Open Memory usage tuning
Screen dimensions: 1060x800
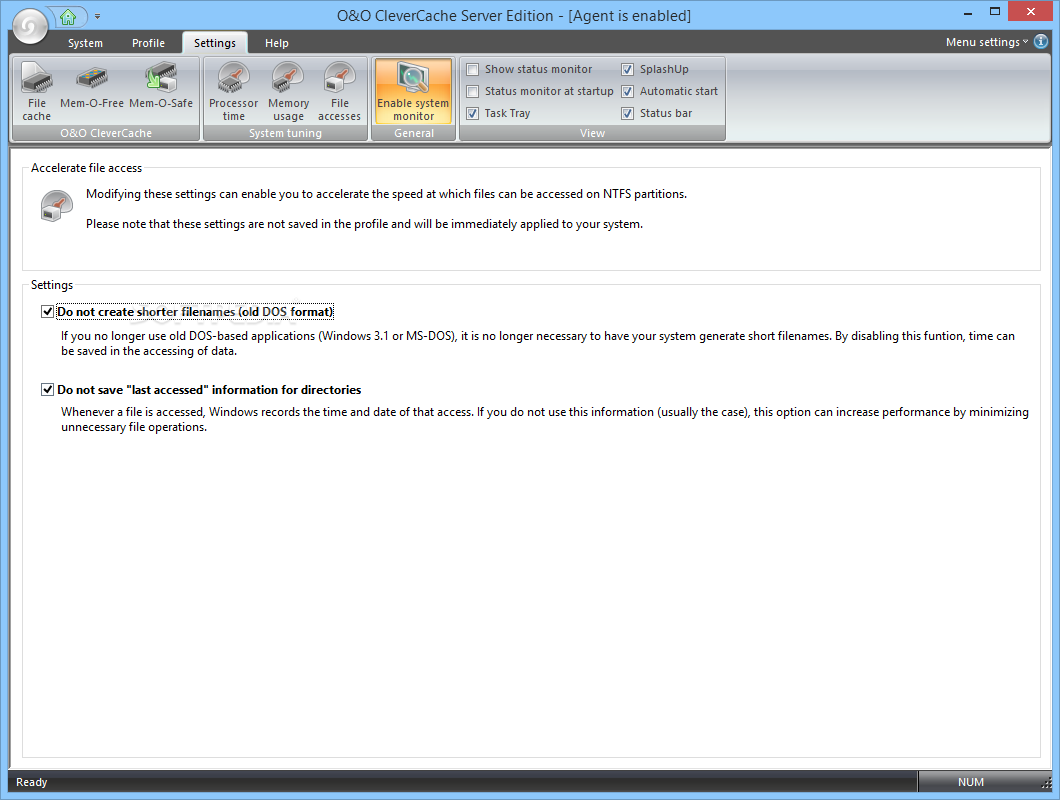288,91
